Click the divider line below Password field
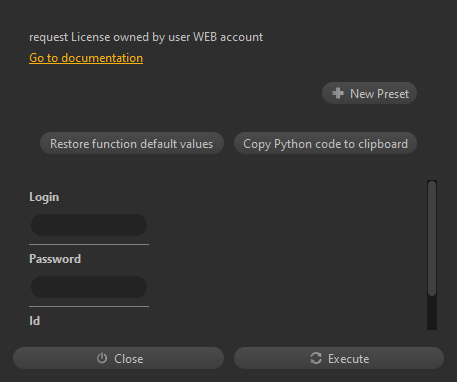457x382 pixels. click(89, 306)
